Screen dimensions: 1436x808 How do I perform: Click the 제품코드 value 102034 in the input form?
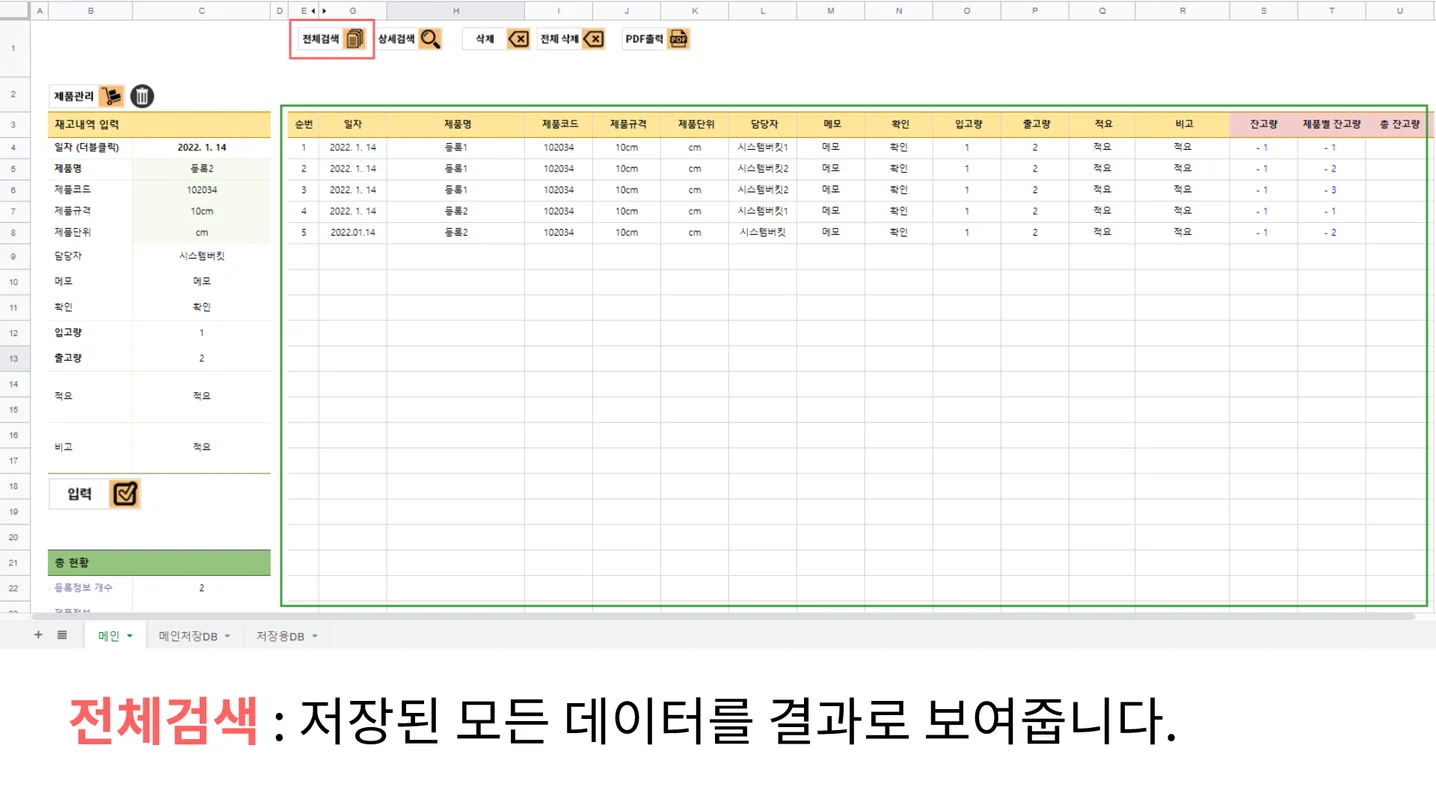[x=202, y=190]
